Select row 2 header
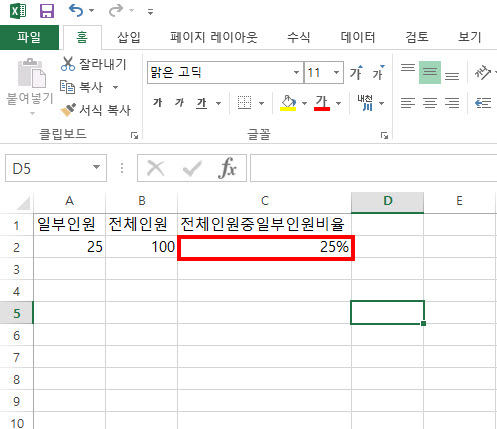 coord(16,247)
